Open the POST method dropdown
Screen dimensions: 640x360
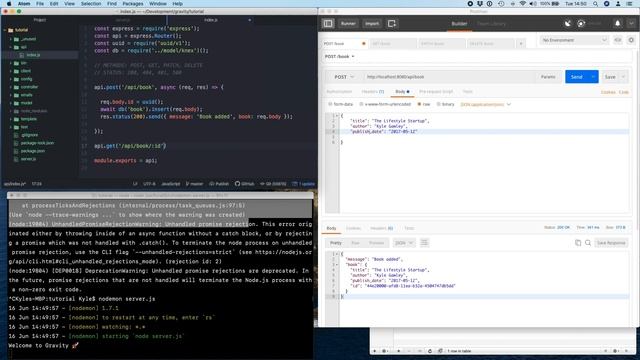click(344, 77)
